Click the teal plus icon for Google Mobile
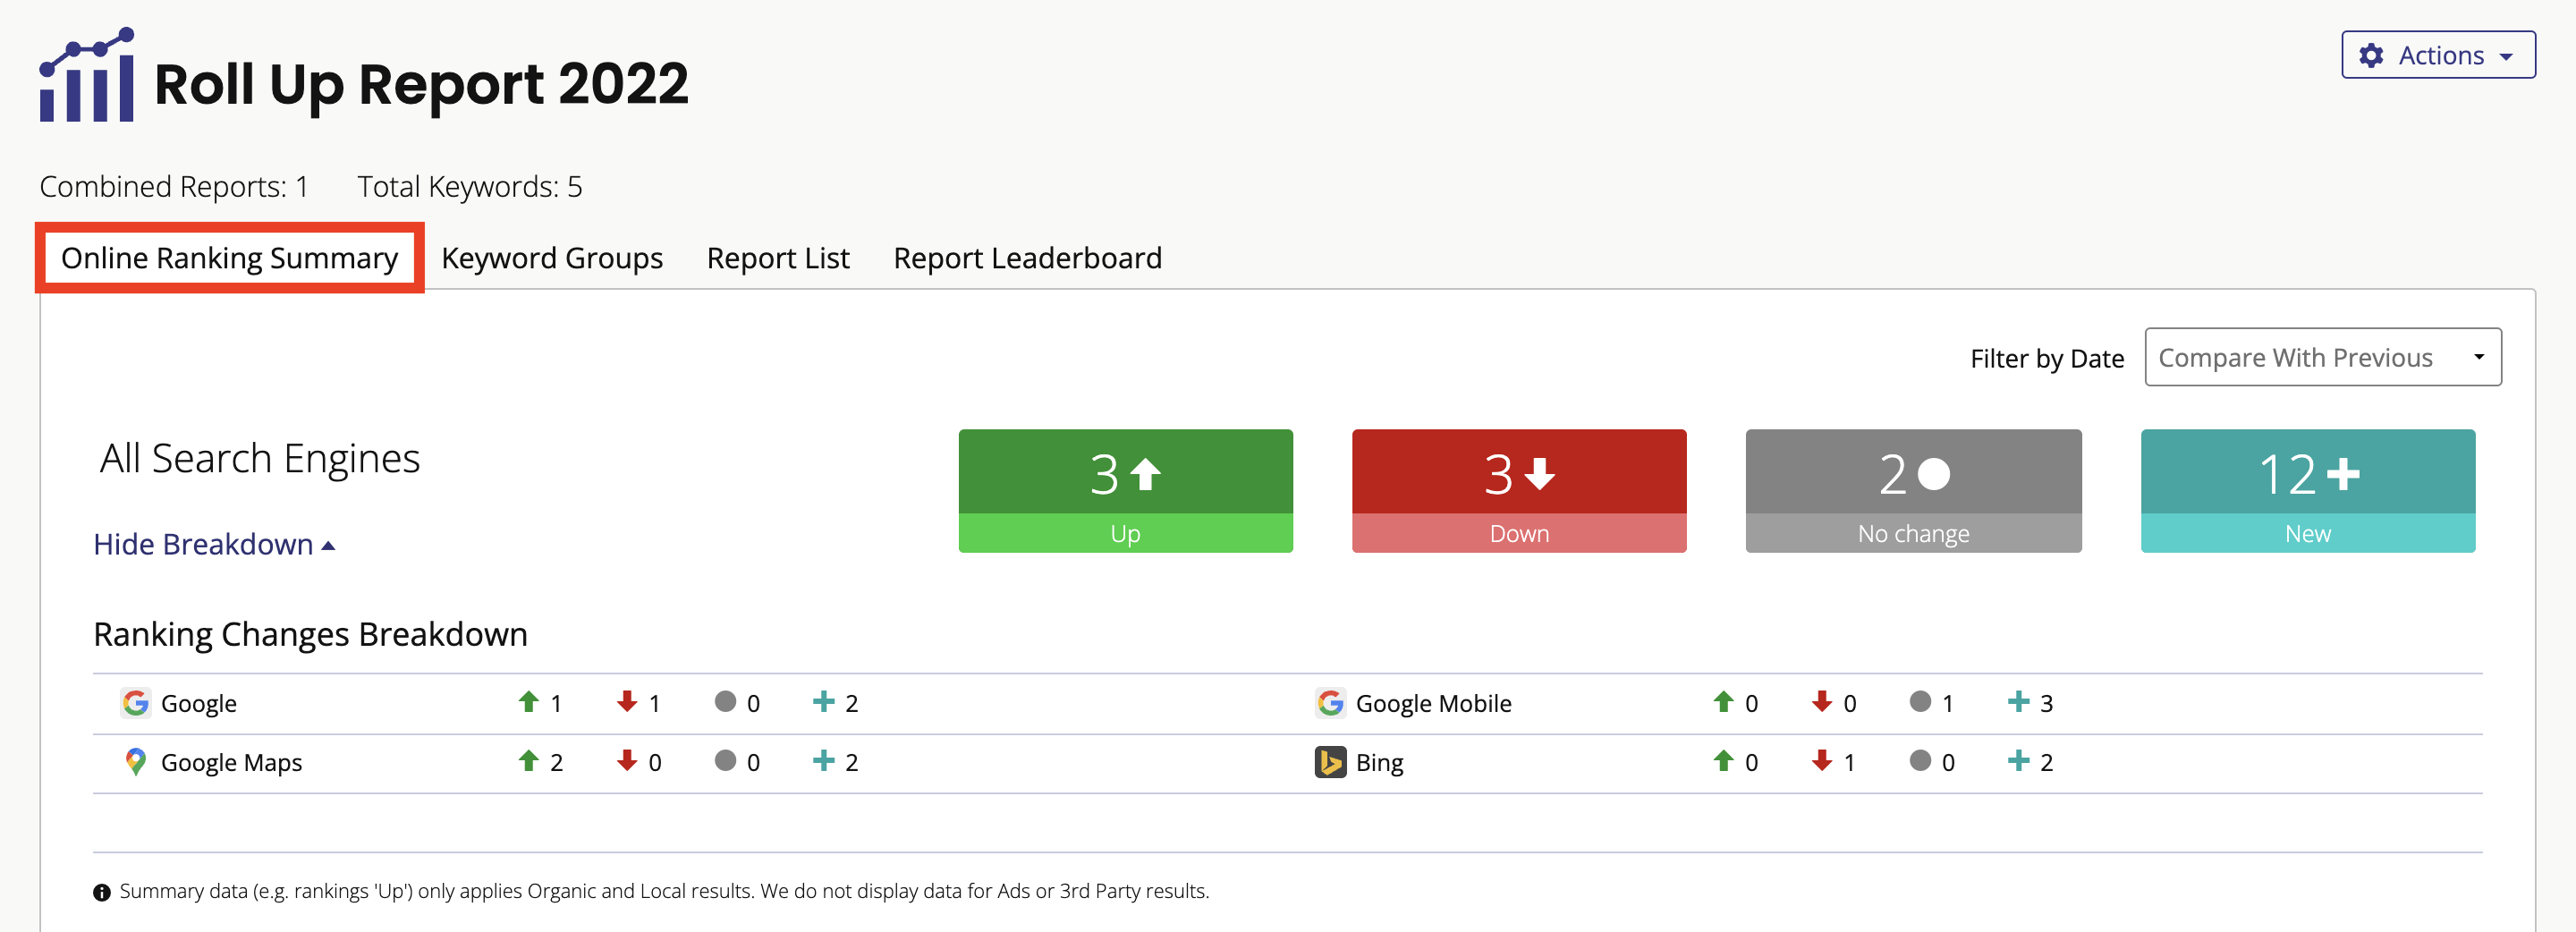This screenshot has width=2576, height=932. [x=2018, y=702]
